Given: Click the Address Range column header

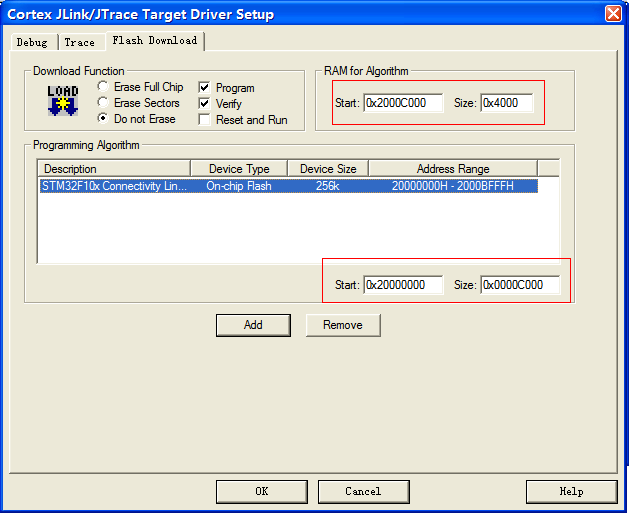Looking at the screenshot, I should click(453, 168).
